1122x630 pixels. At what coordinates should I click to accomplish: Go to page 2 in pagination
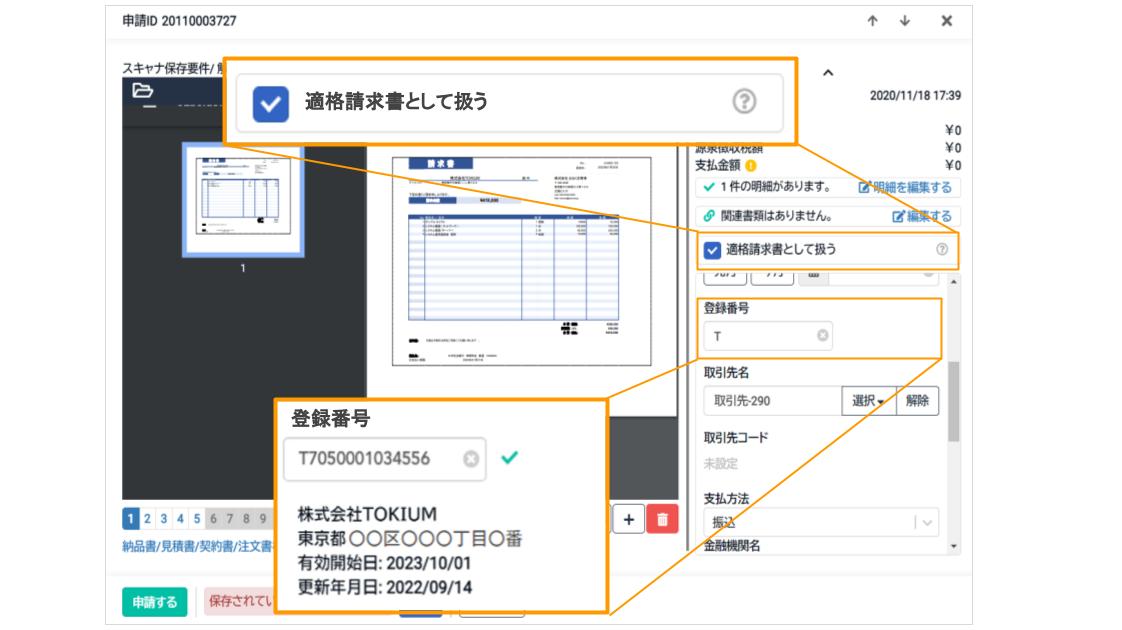tap(146, 519)
